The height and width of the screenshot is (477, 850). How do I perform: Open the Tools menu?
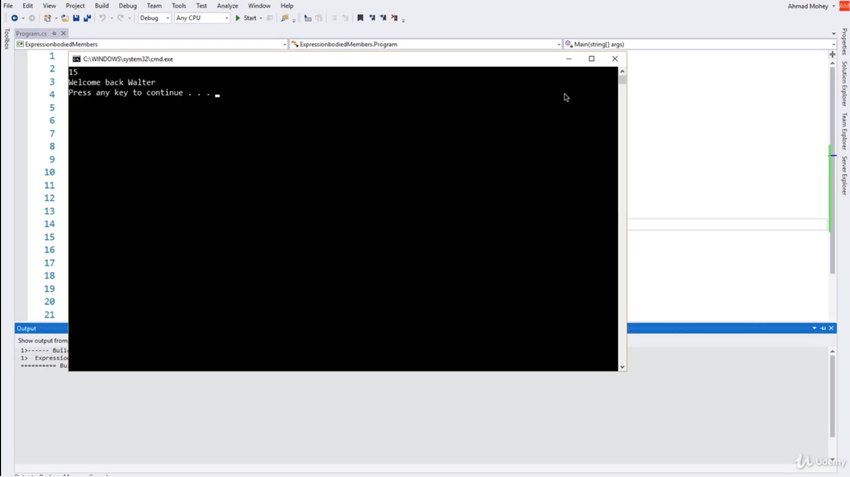179,5
